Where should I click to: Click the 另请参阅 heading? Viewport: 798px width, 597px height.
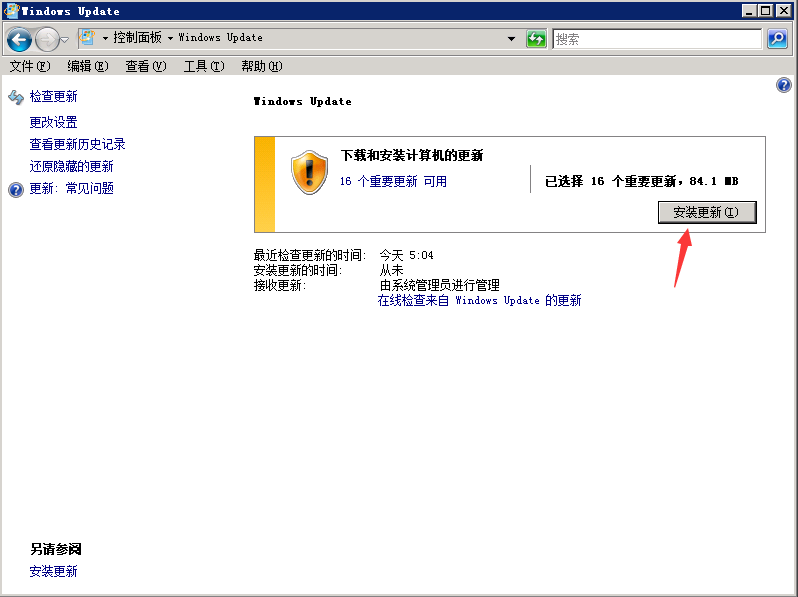tap(55, 549)
